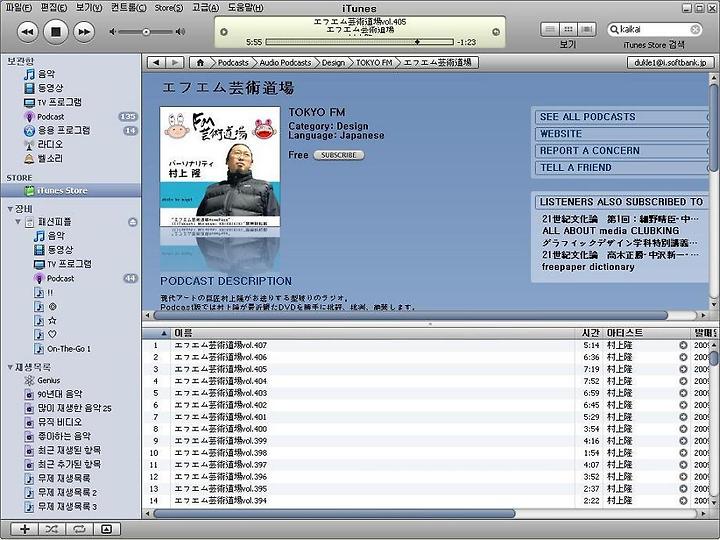Image resolution: width=720 pixels, height=540 pixels.
Task: Select episode vol.407 row
Action: (x=426, y=345)
